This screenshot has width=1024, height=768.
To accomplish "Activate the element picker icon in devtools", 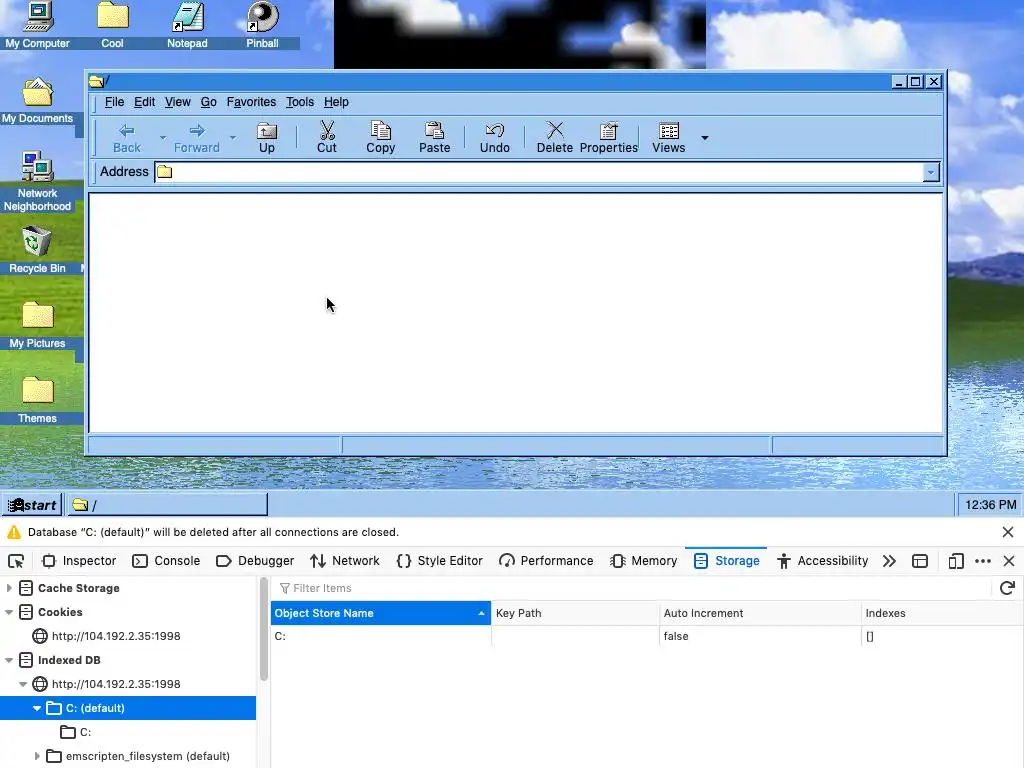I will click(x=16, y=561).
